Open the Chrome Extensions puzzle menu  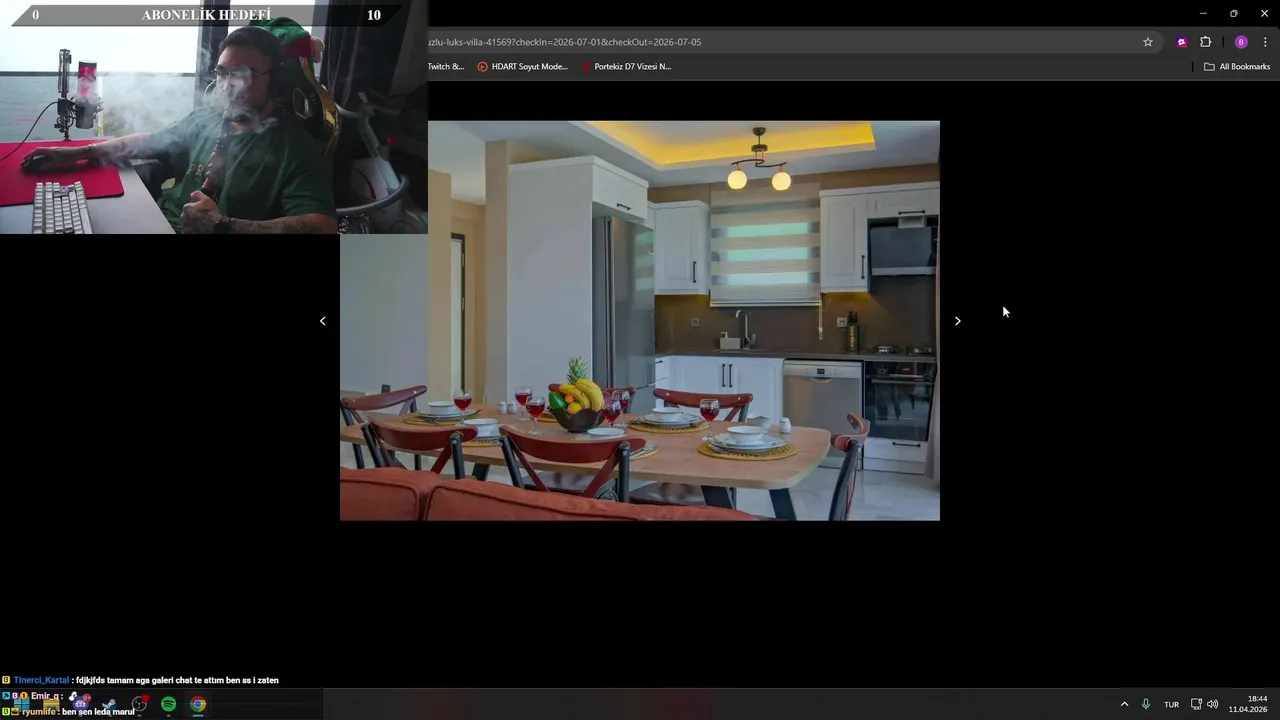click(1205, 42)
